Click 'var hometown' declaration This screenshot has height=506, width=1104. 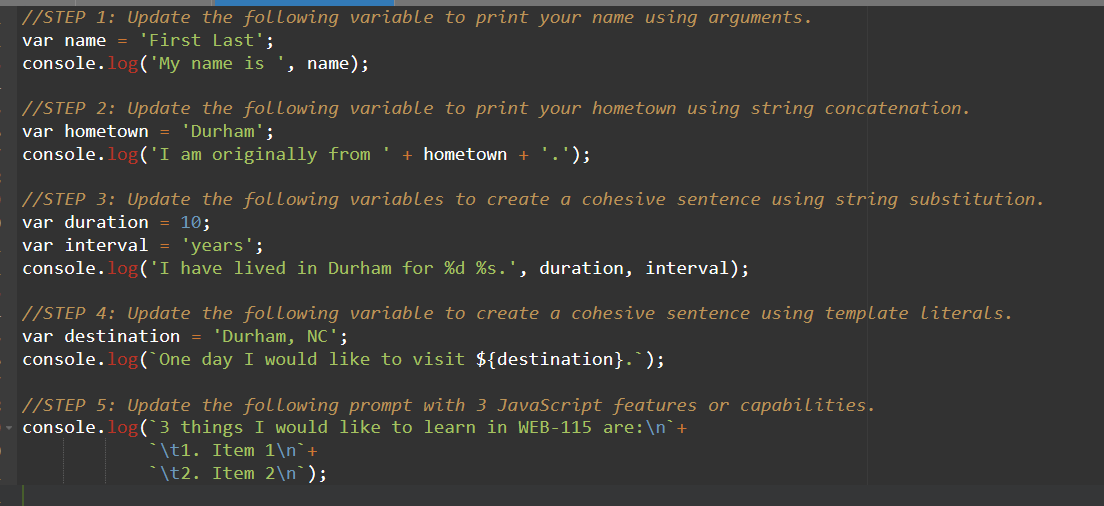(85, 132)
